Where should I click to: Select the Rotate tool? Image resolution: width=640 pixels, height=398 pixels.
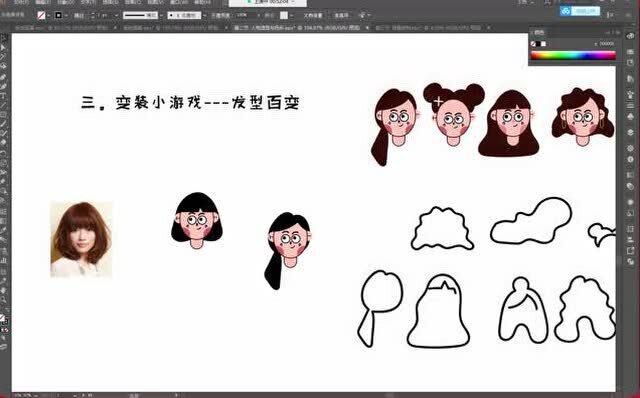(x=4, y=153)
